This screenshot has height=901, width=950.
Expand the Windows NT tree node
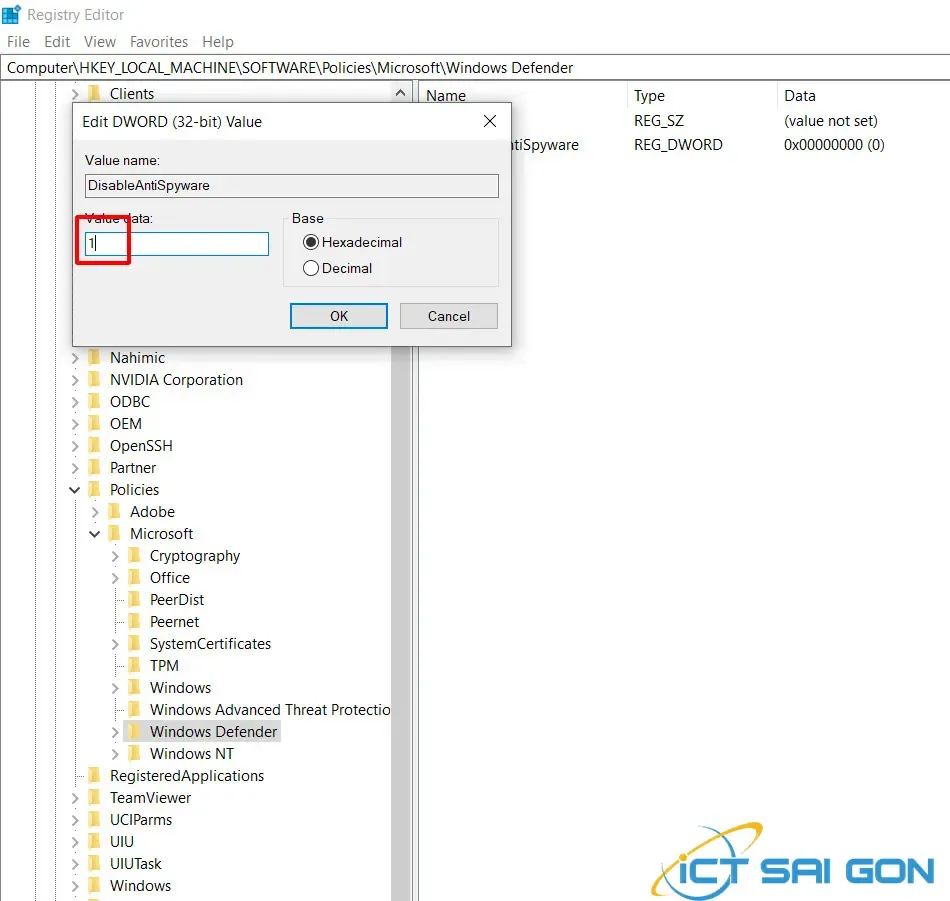tap(116, 753)
